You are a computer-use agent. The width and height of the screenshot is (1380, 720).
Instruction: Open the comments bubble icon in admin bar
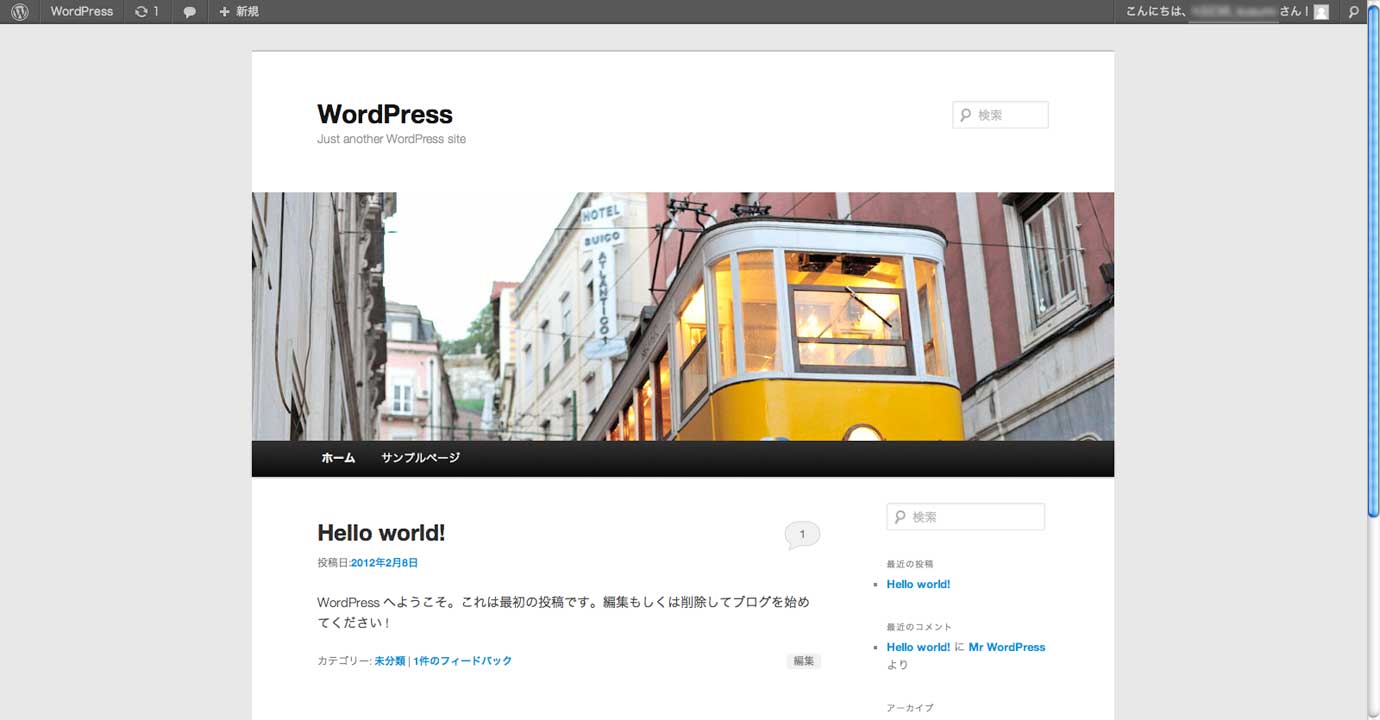pos(189,12)
